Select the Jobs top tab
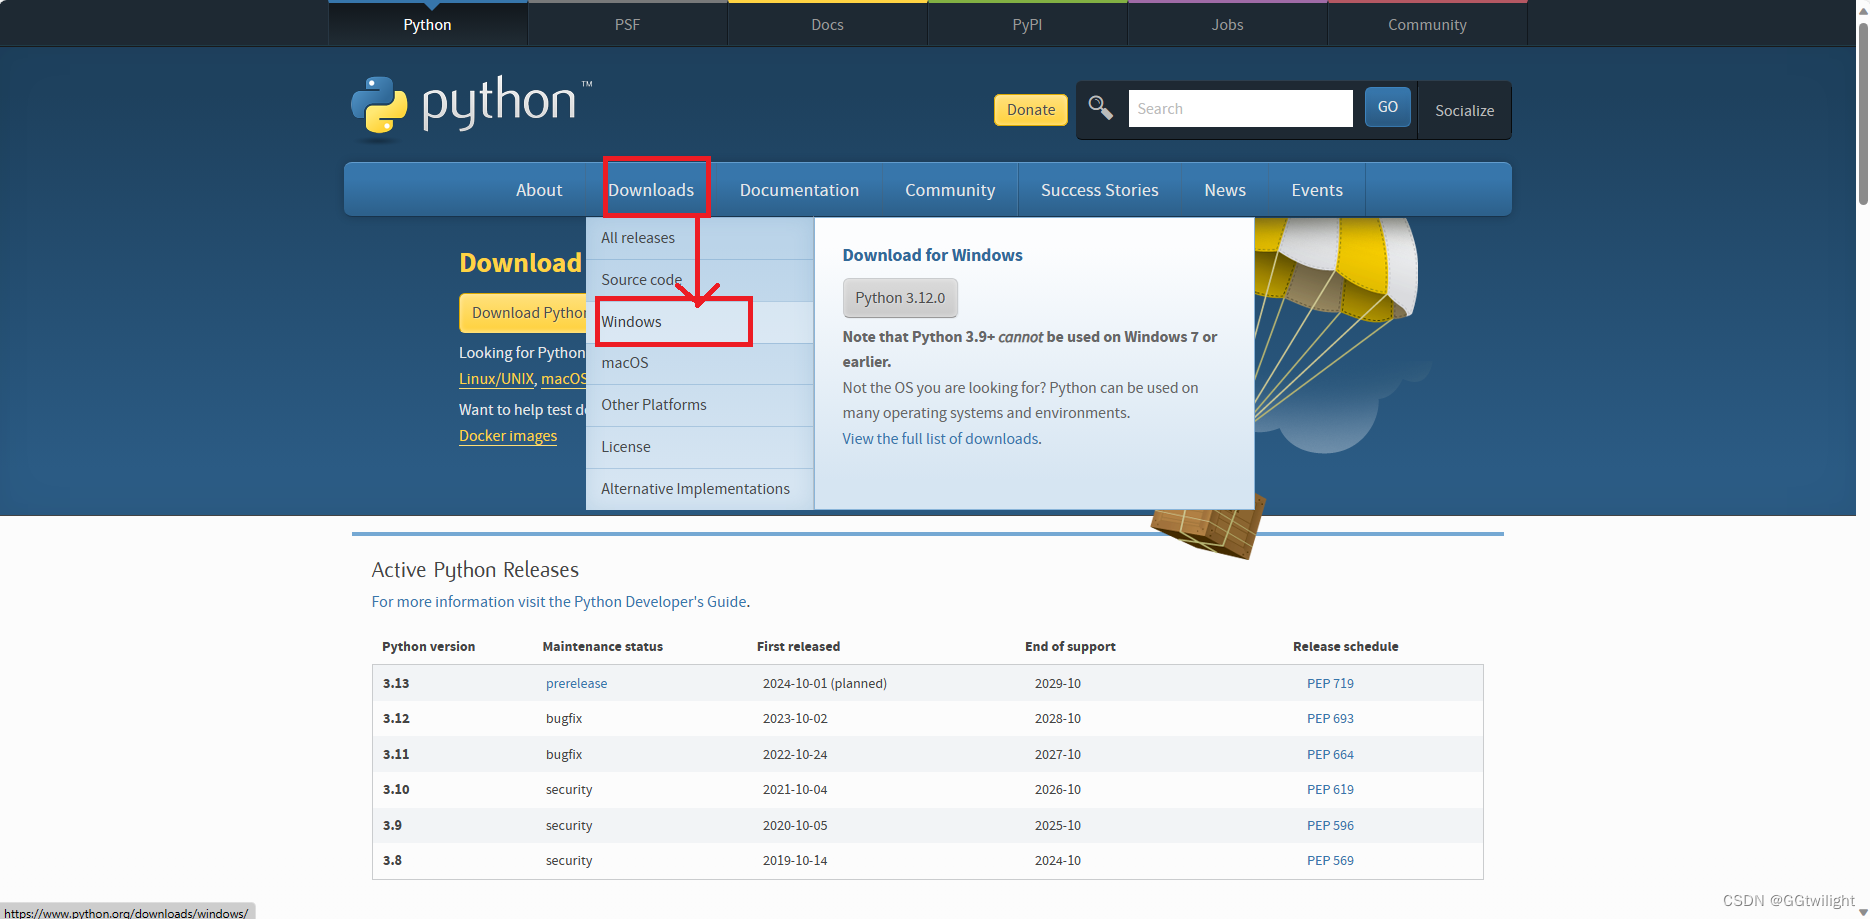The height and width of the screenshot is (919, 1870). click(1227, 24)
